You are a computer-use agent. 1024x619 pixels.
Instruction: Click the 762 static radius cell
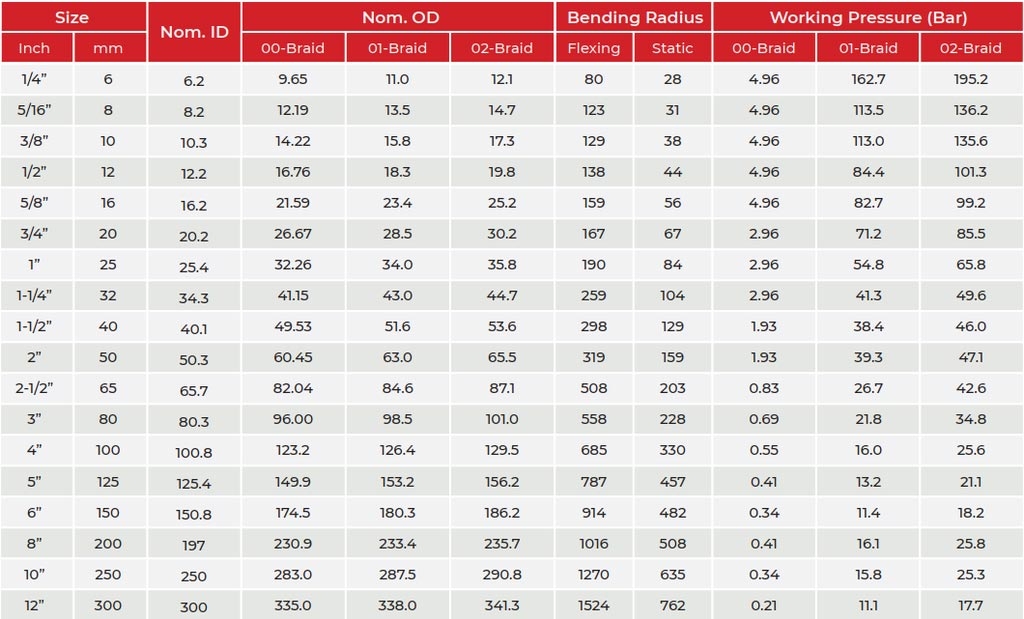pos(672,605)
